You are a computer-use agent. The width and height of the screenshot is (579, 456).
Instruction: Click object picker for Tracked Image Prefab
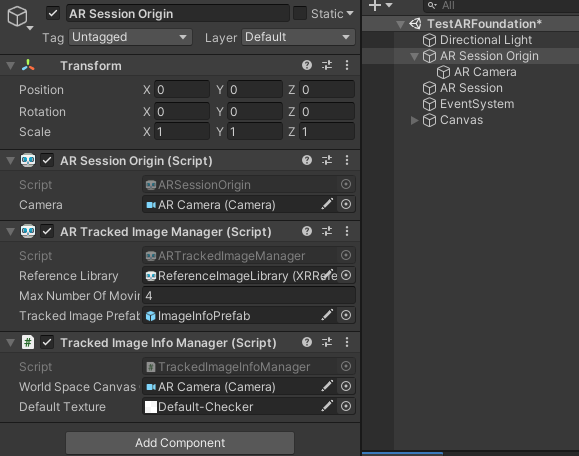(x=346, y=315)
